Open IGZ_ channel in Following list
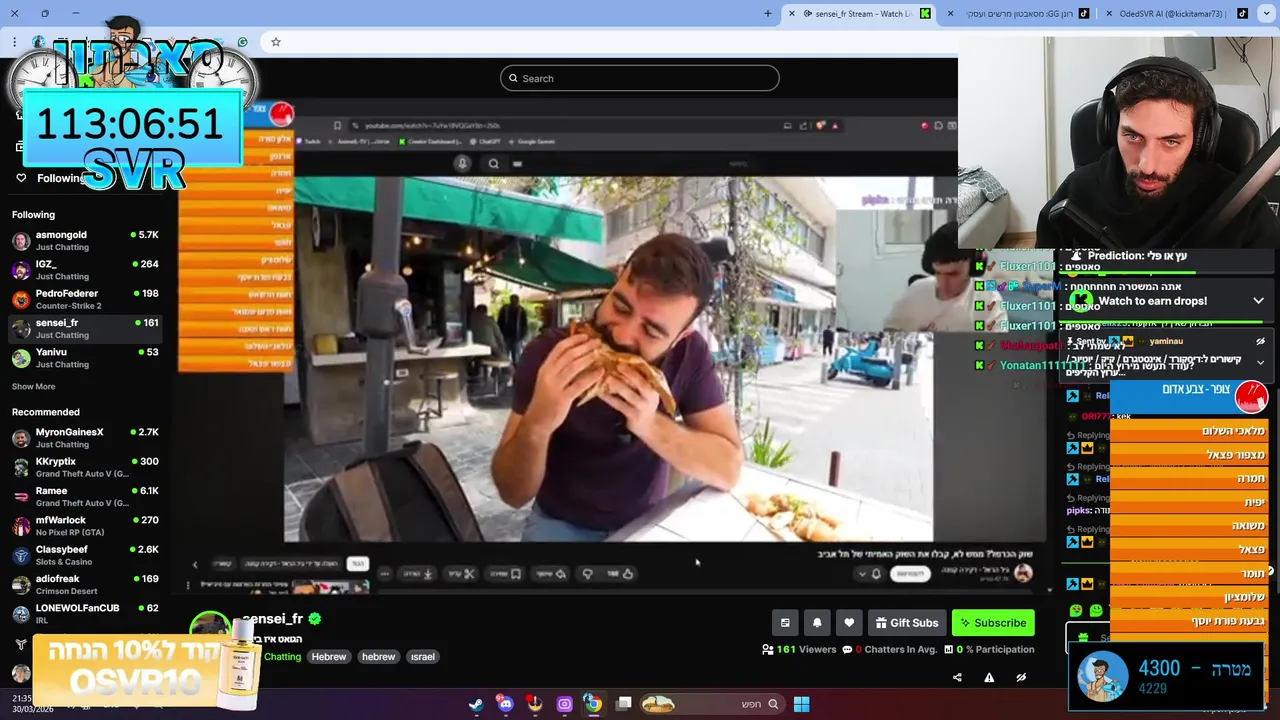This screenshot has height=720, width=1280. (85, 270)
